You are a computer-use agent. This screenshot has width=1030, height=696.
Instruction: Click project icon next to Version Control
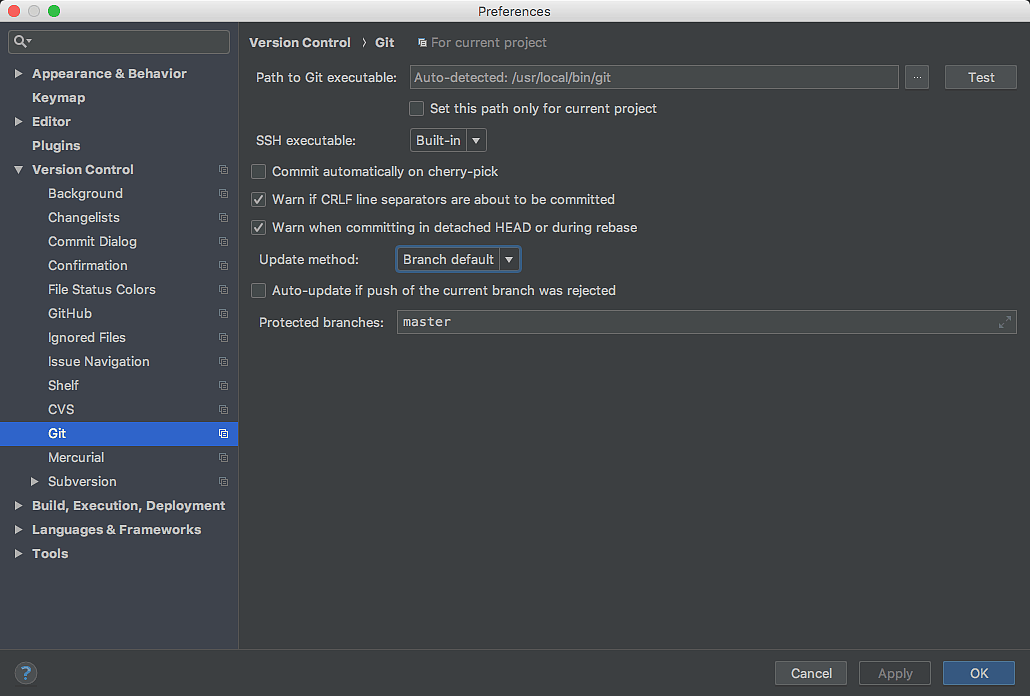[223, 170]
